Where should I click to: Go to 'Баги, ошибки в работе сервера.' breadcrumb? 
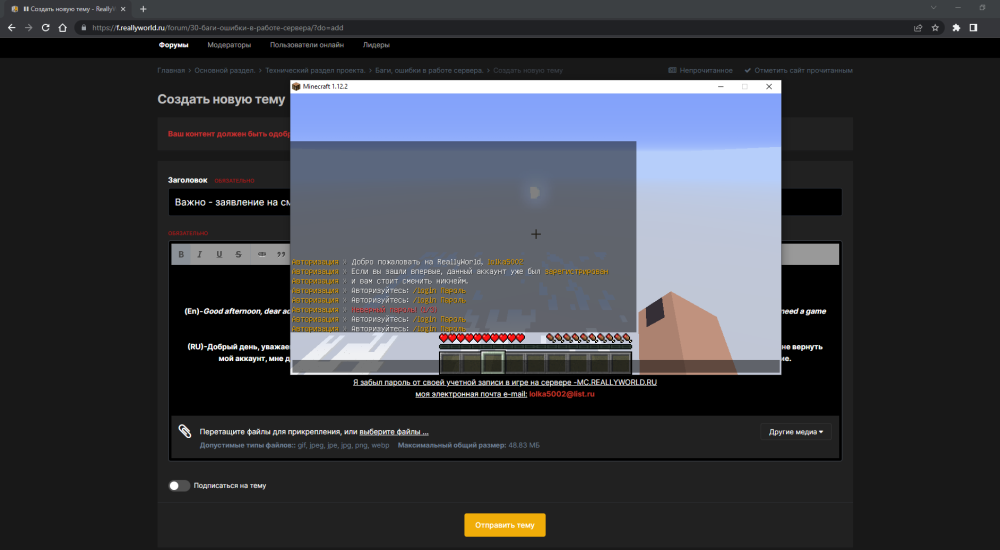pos(429,71)
